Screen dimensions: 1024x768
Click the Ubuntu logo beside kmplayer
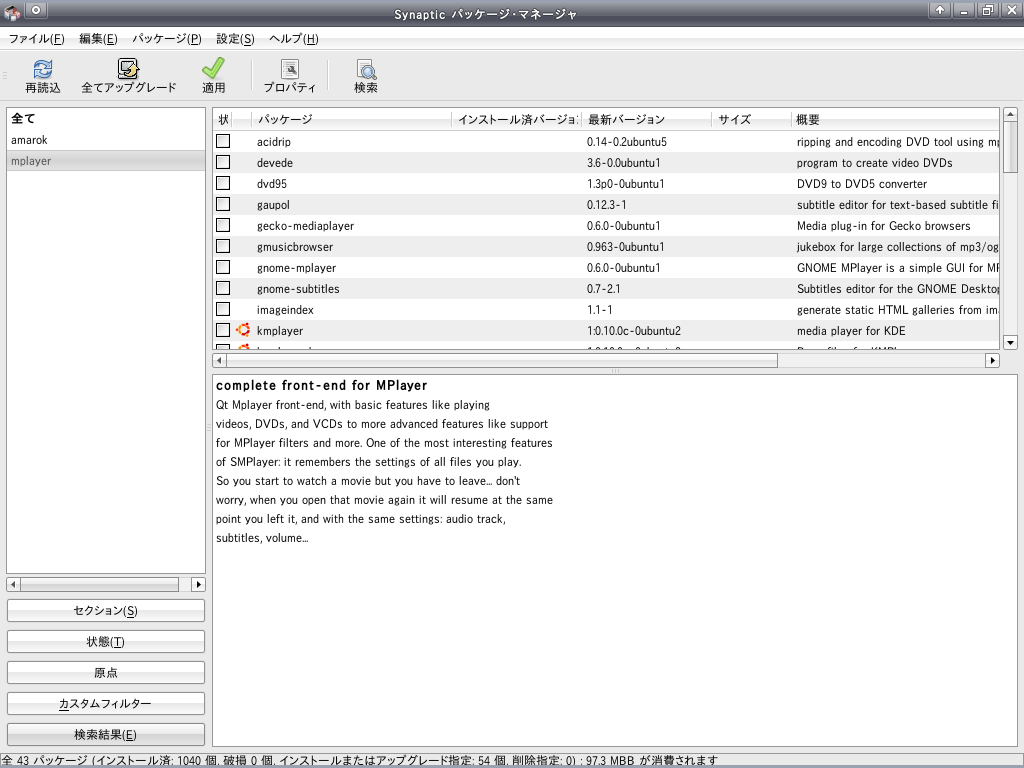click(x=243, y=330)
